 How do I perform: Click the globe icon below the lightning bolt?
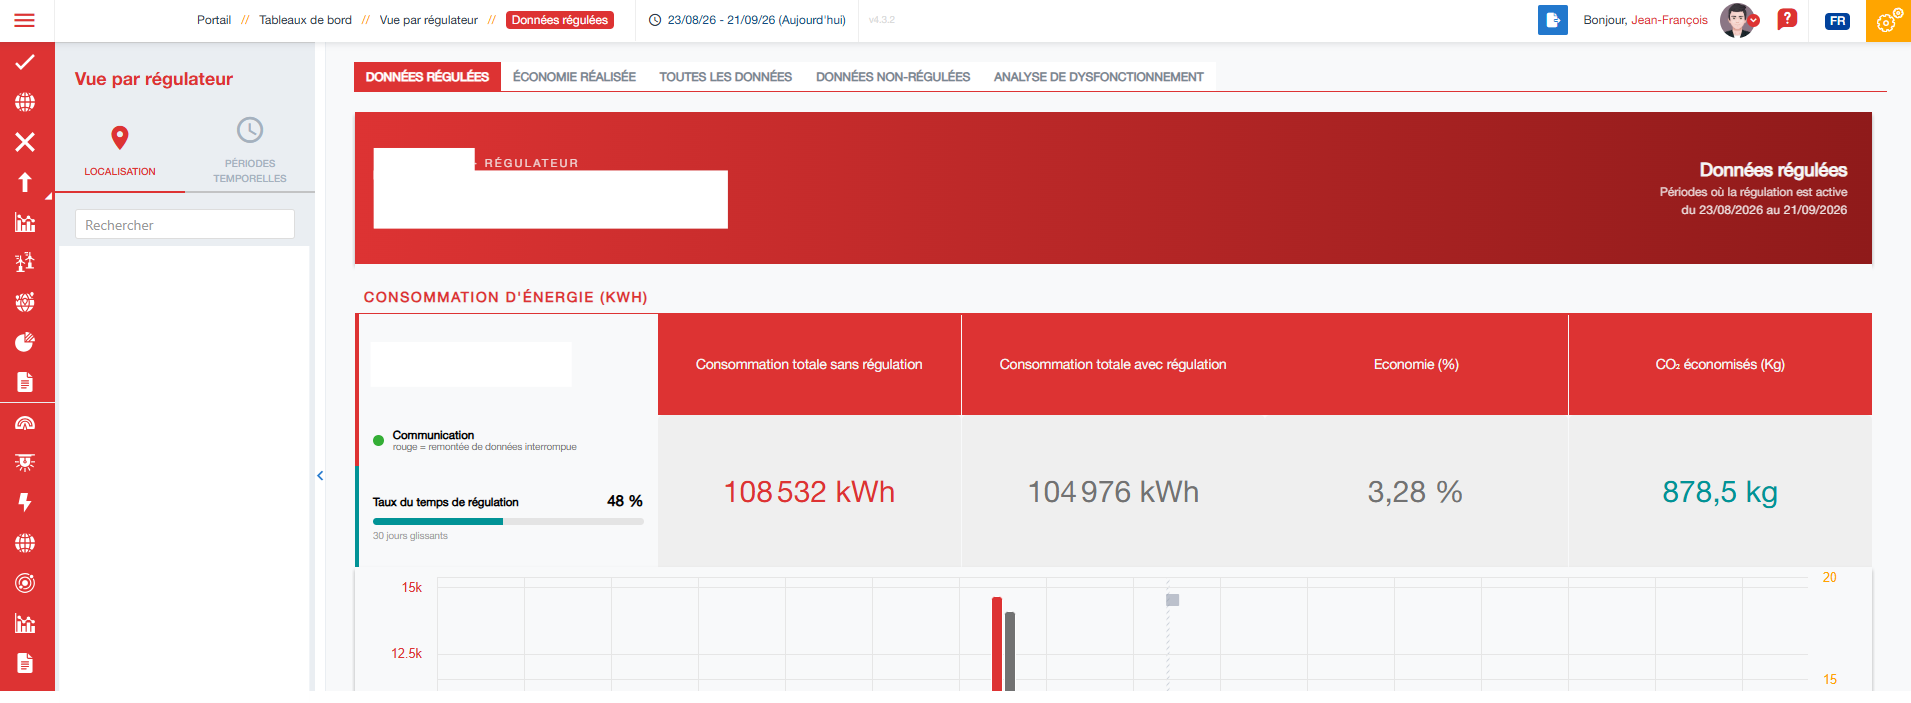(x=25, y=543)
